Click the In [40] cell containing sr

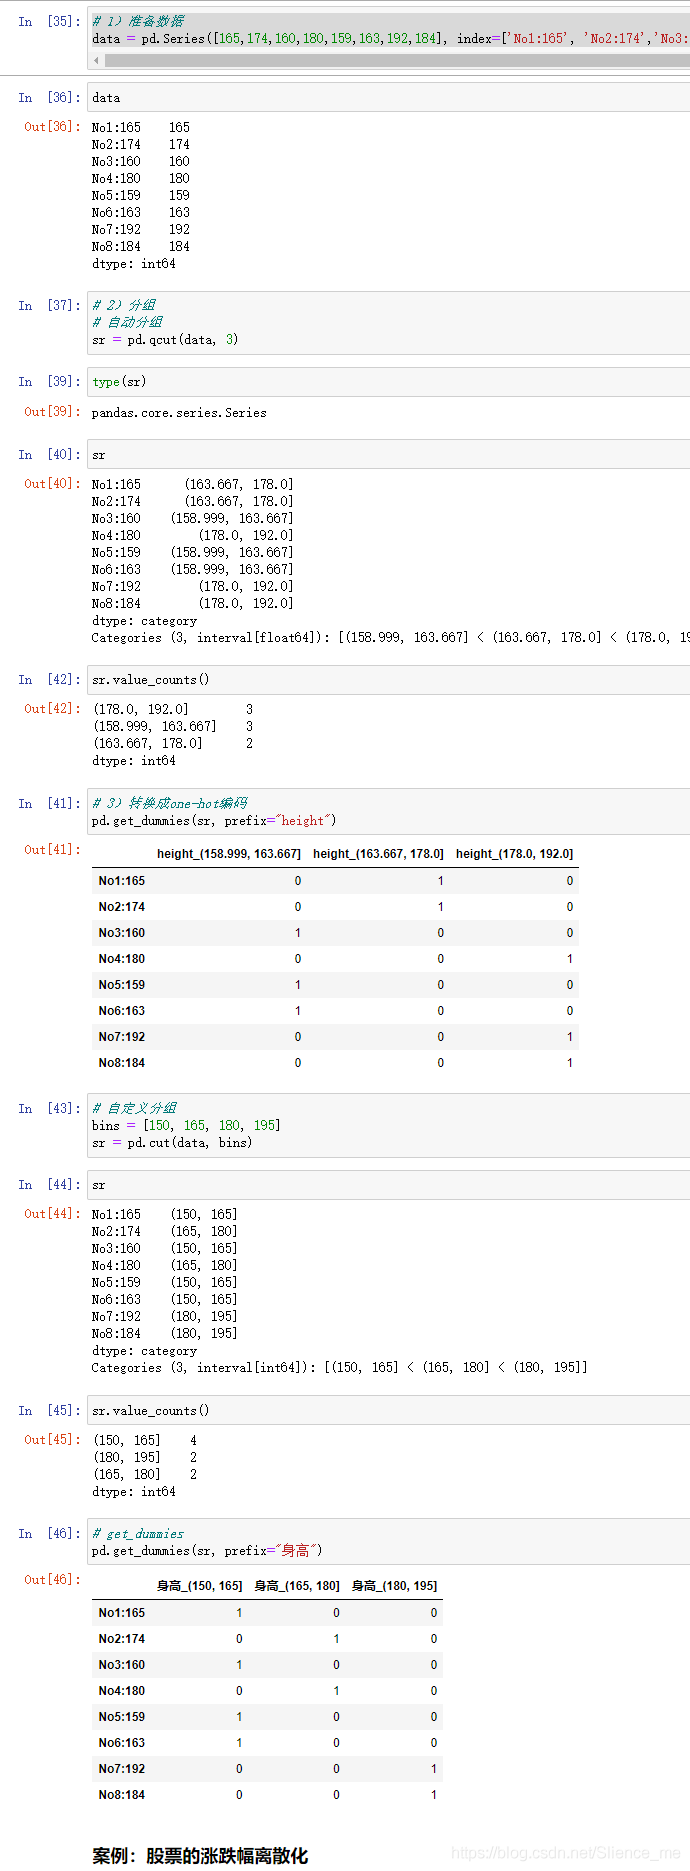[389, 455]
